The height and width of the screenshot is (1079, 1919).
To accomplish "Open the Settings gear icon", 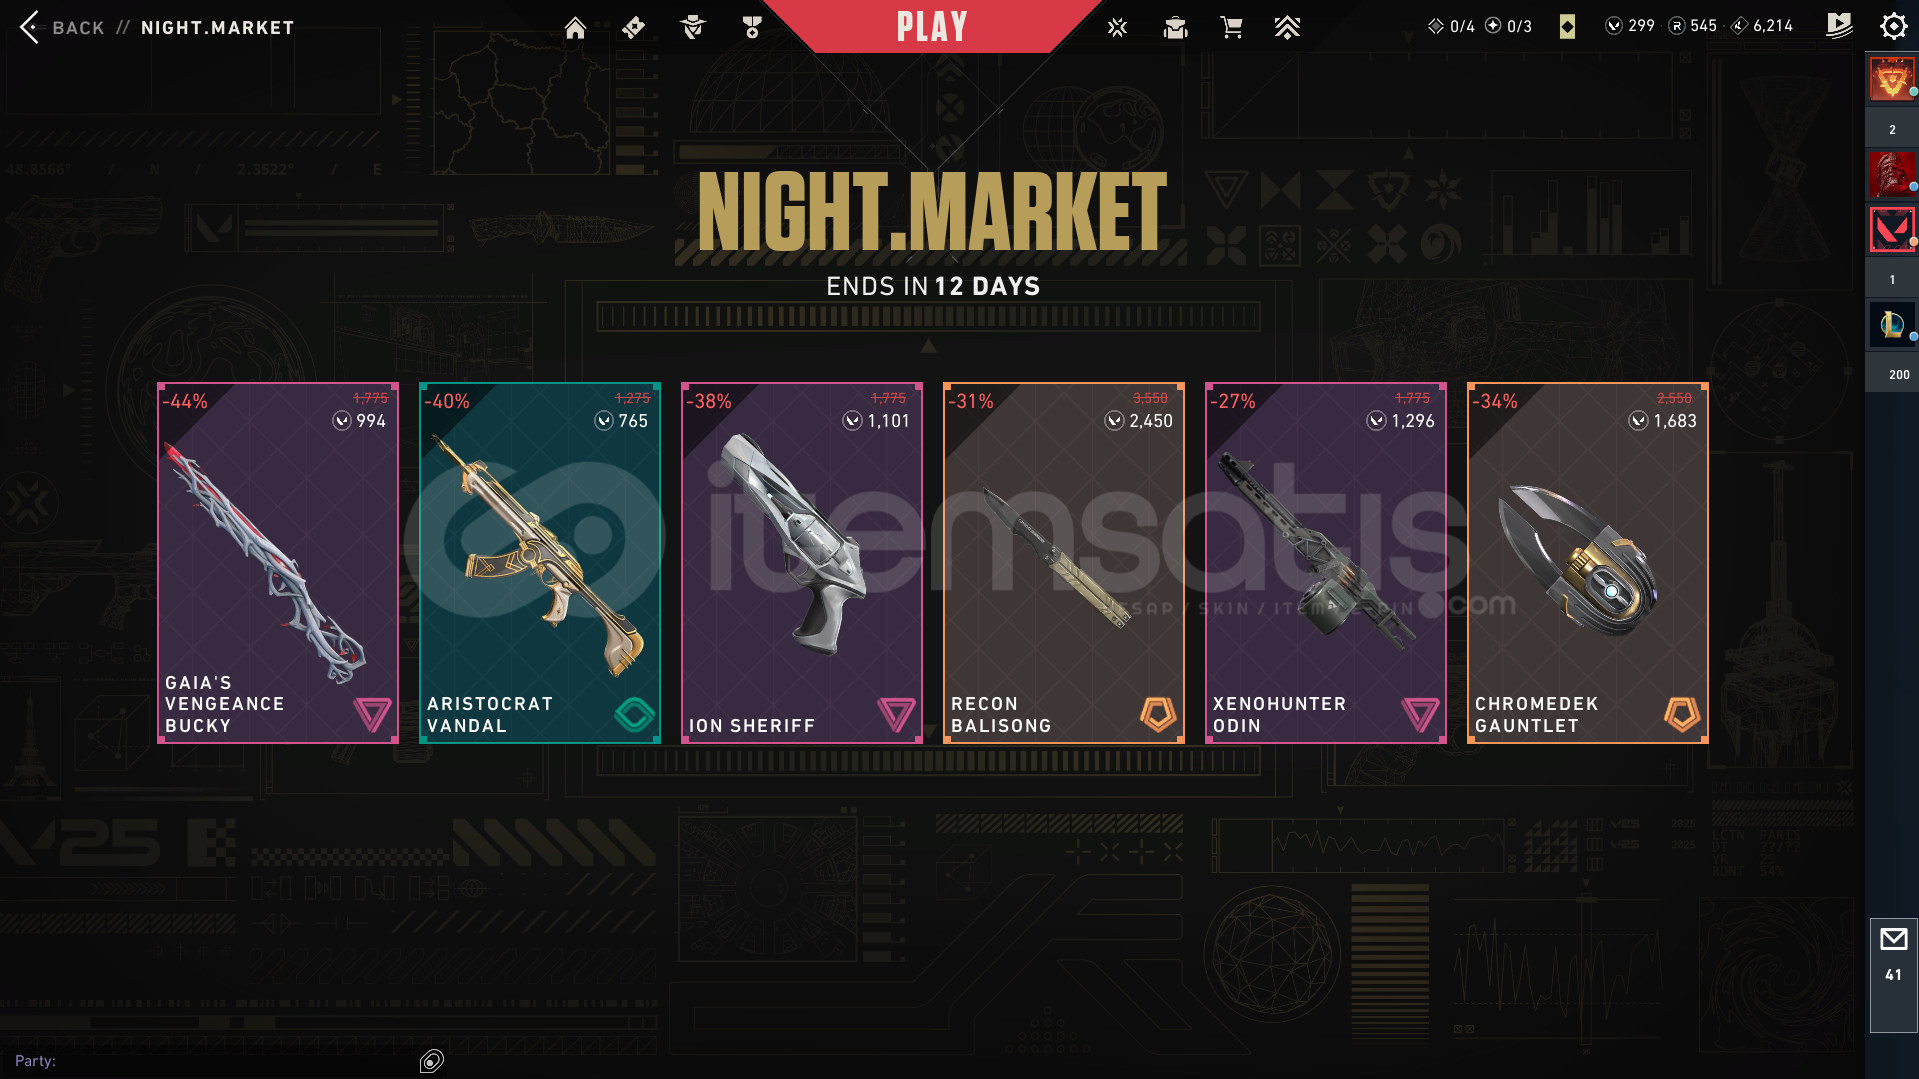I will [1893, 27].
